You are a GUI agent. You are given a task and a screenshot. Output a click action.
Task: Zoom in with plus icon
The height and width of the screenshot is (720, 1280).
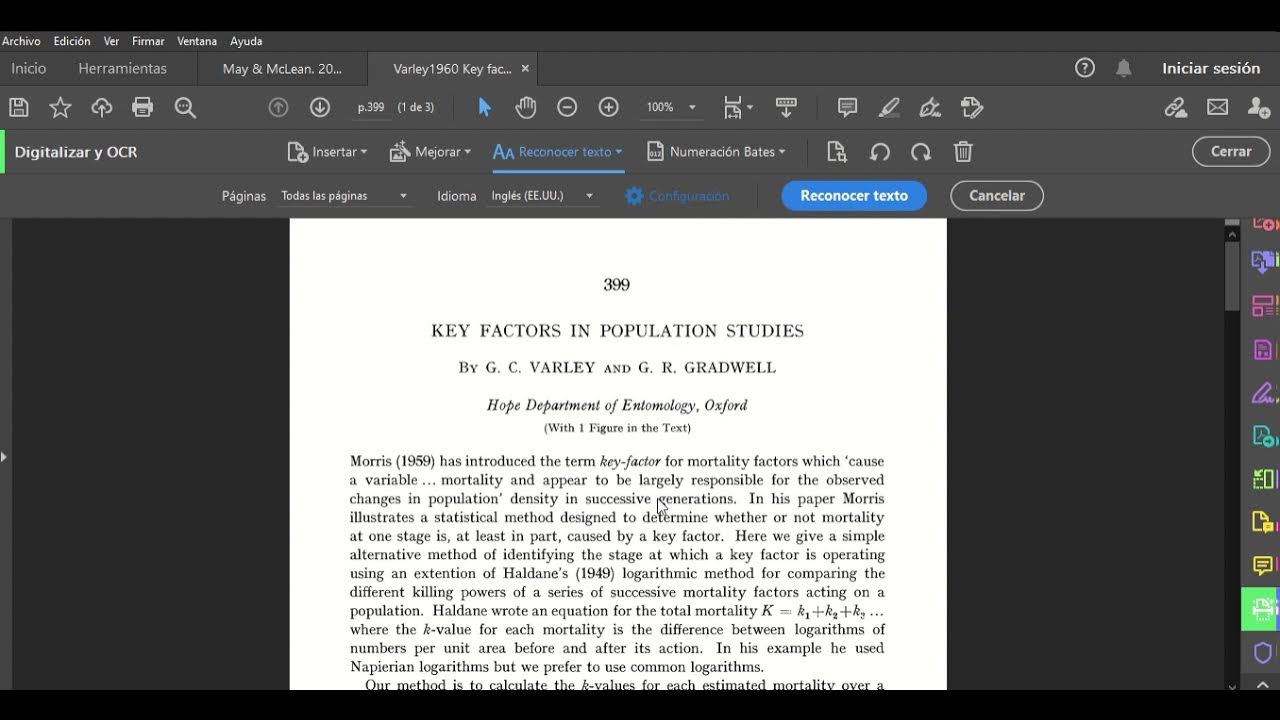click(x=608, y=107)
